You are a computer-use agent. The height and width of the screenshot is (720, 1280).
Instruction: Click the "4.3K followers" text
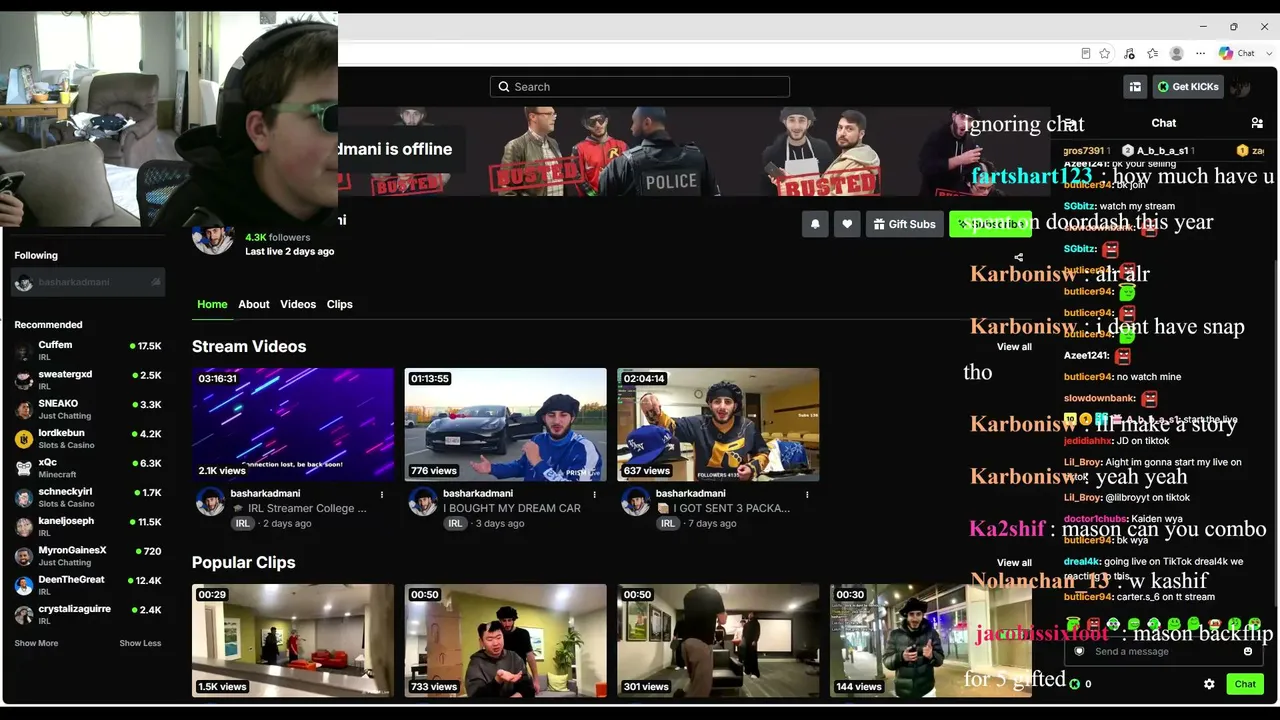(x=278, y=238)
